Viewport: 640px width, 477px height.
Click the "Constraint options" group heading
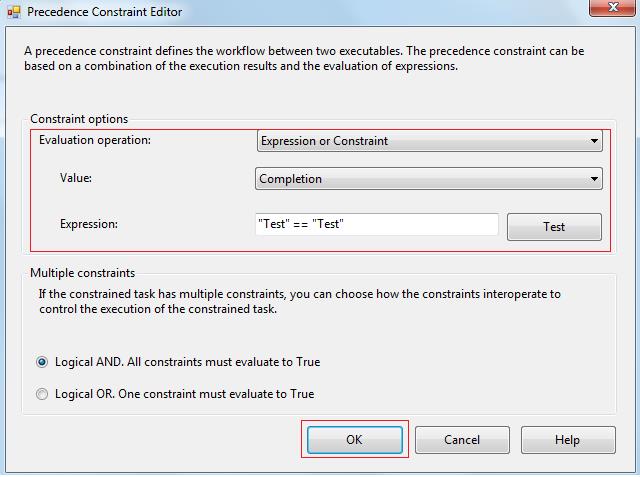coord(79,119)
